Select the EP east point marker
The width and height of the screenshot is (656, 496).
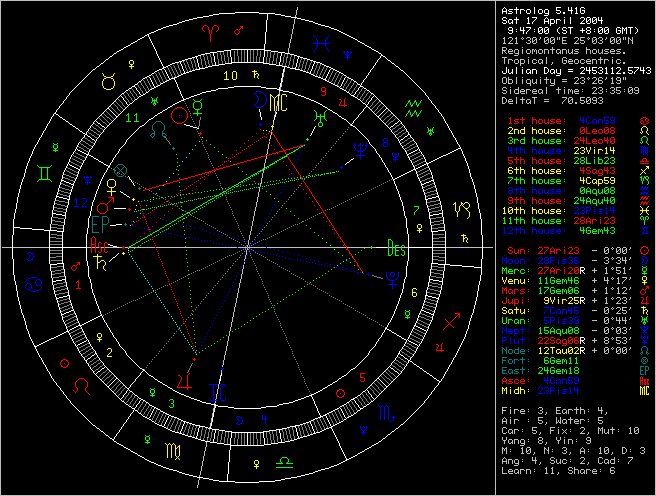100,221
